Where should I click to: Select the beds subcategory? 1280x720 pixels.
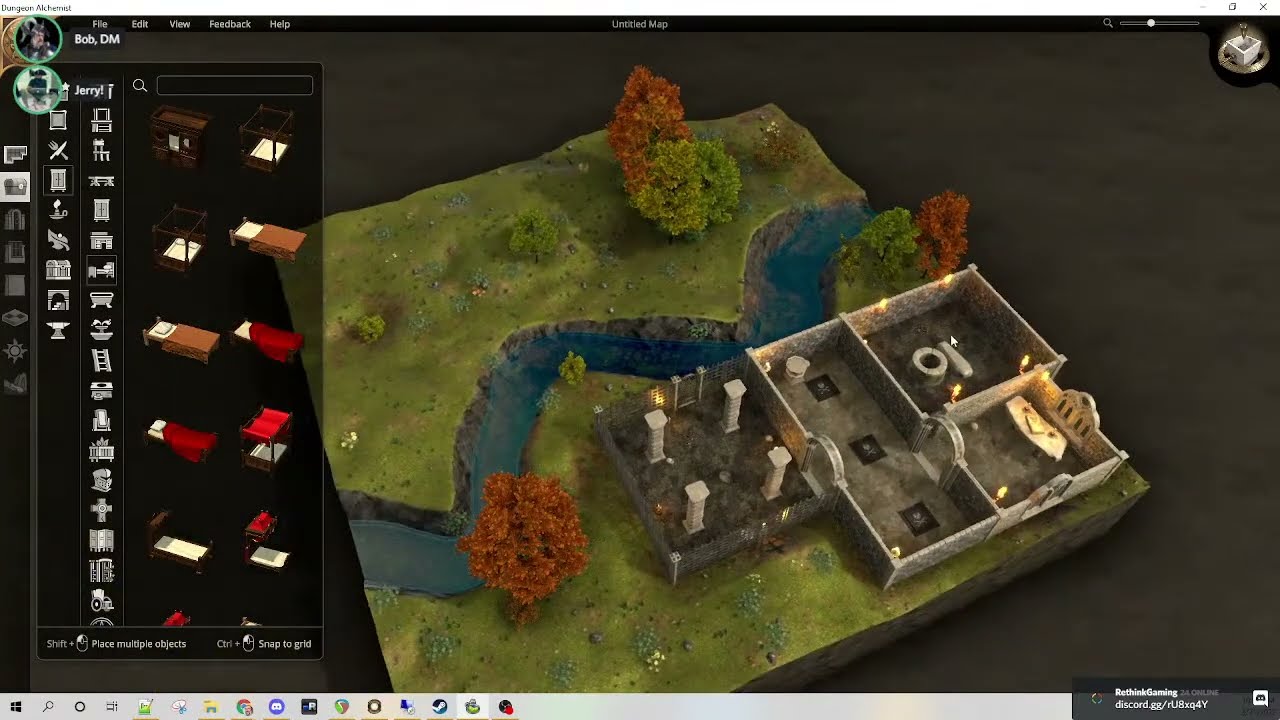click(101, 270)
